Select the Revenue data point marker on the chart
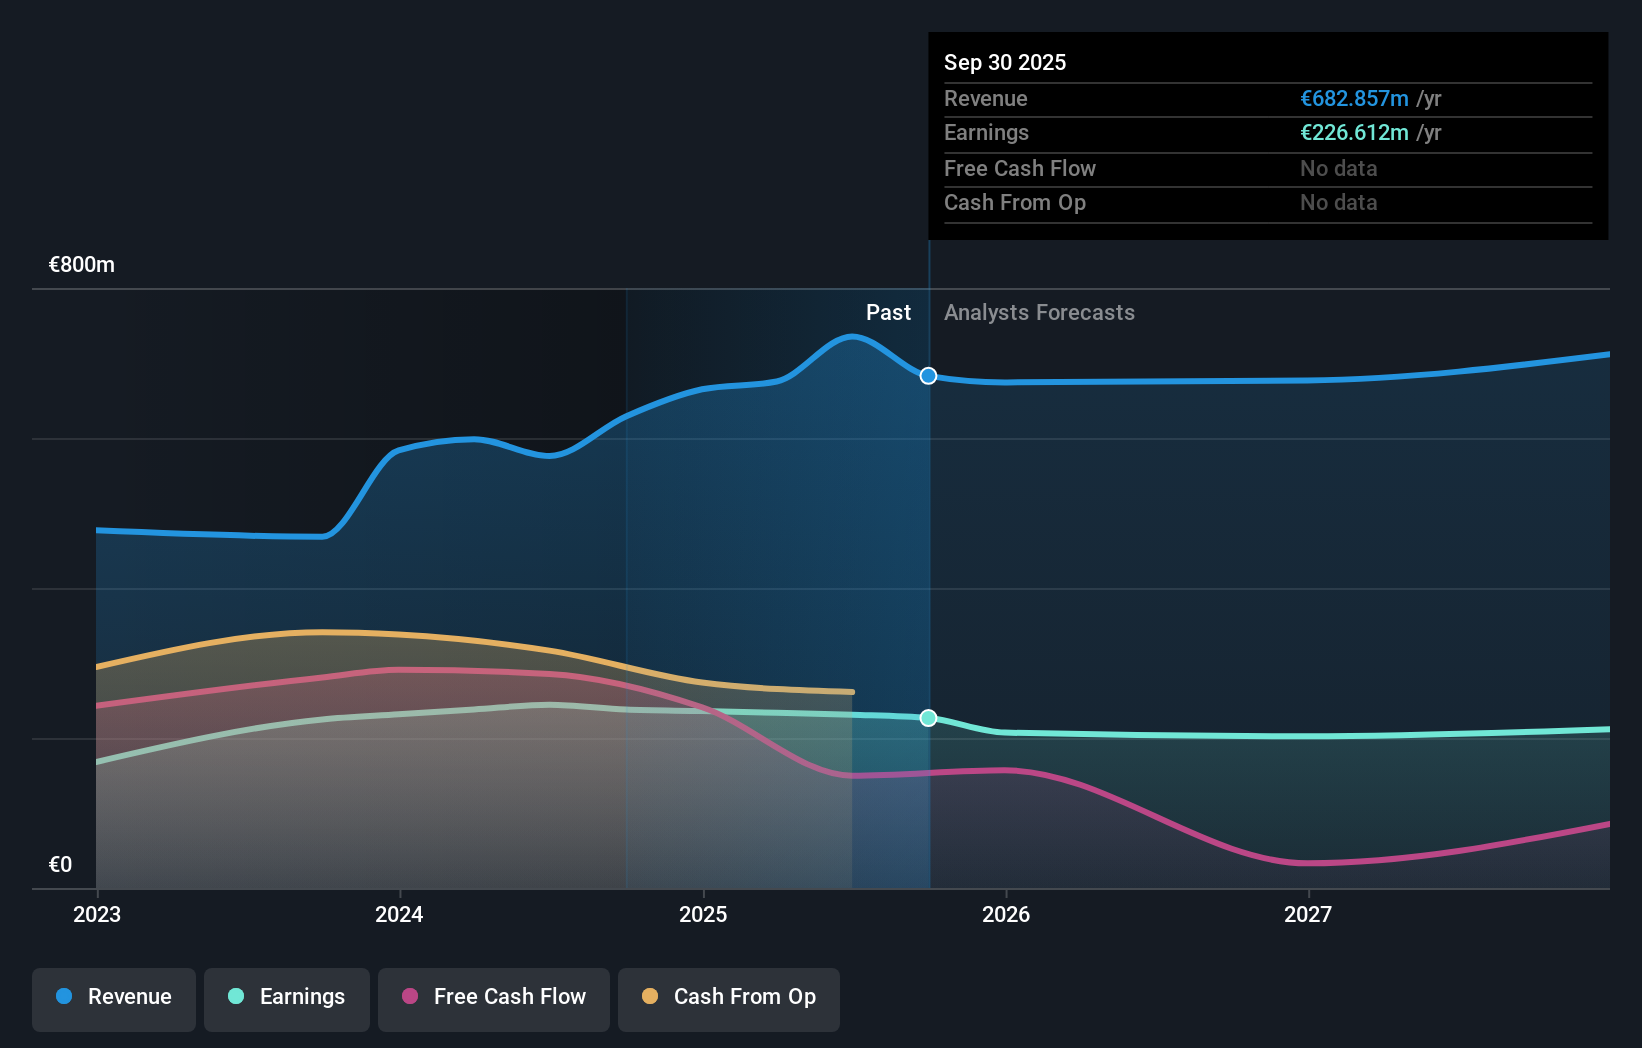 coord(928,376)
